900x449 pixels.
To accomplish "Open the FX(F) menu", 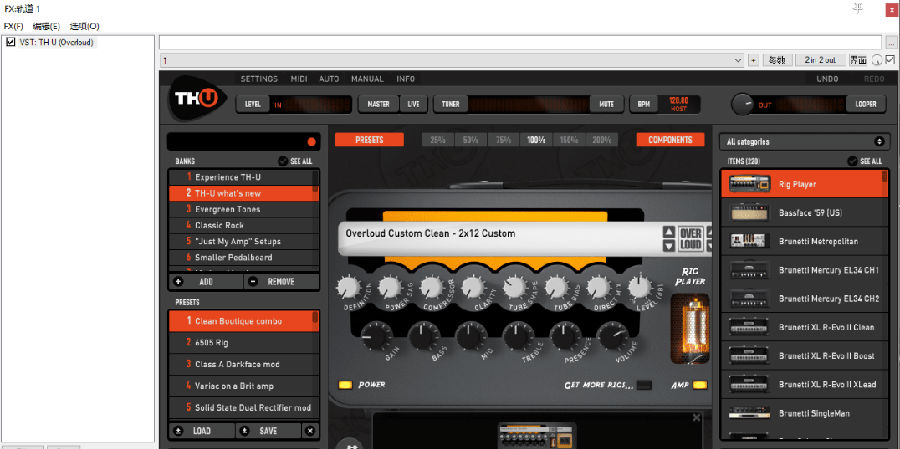I will pyautogui.click(x=13, y=26).
